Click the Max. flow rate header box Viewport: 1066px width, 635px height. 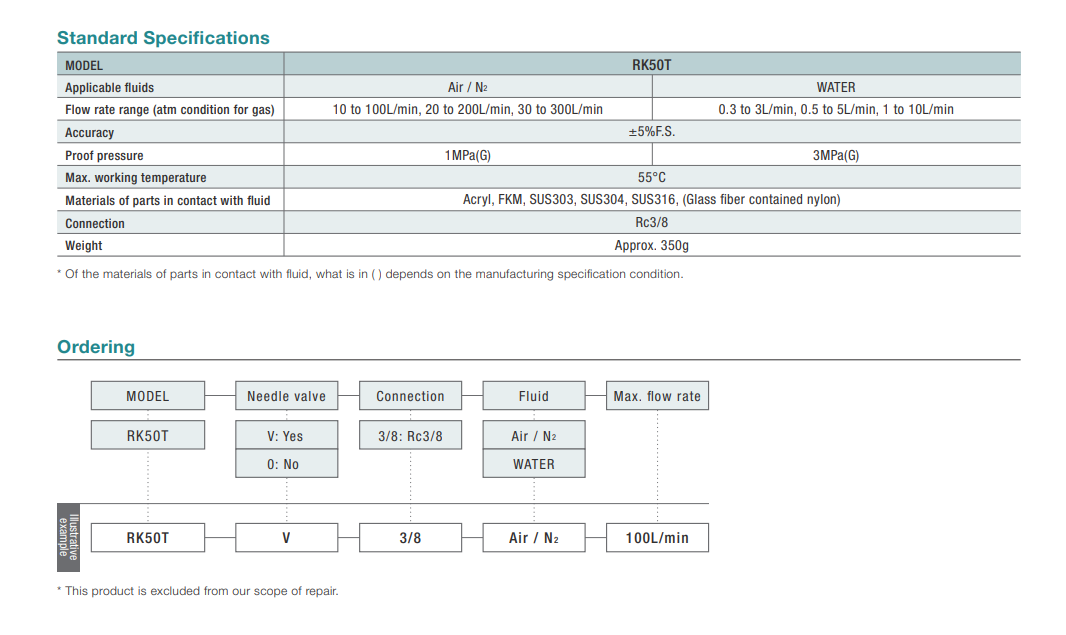[x=657, y=396]
